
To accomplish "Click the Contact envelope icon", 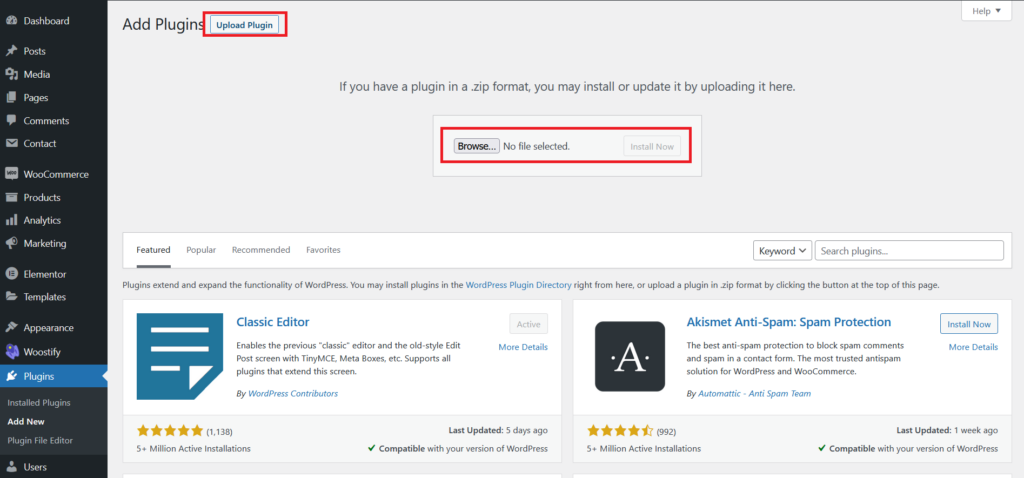I will (11, 144).
